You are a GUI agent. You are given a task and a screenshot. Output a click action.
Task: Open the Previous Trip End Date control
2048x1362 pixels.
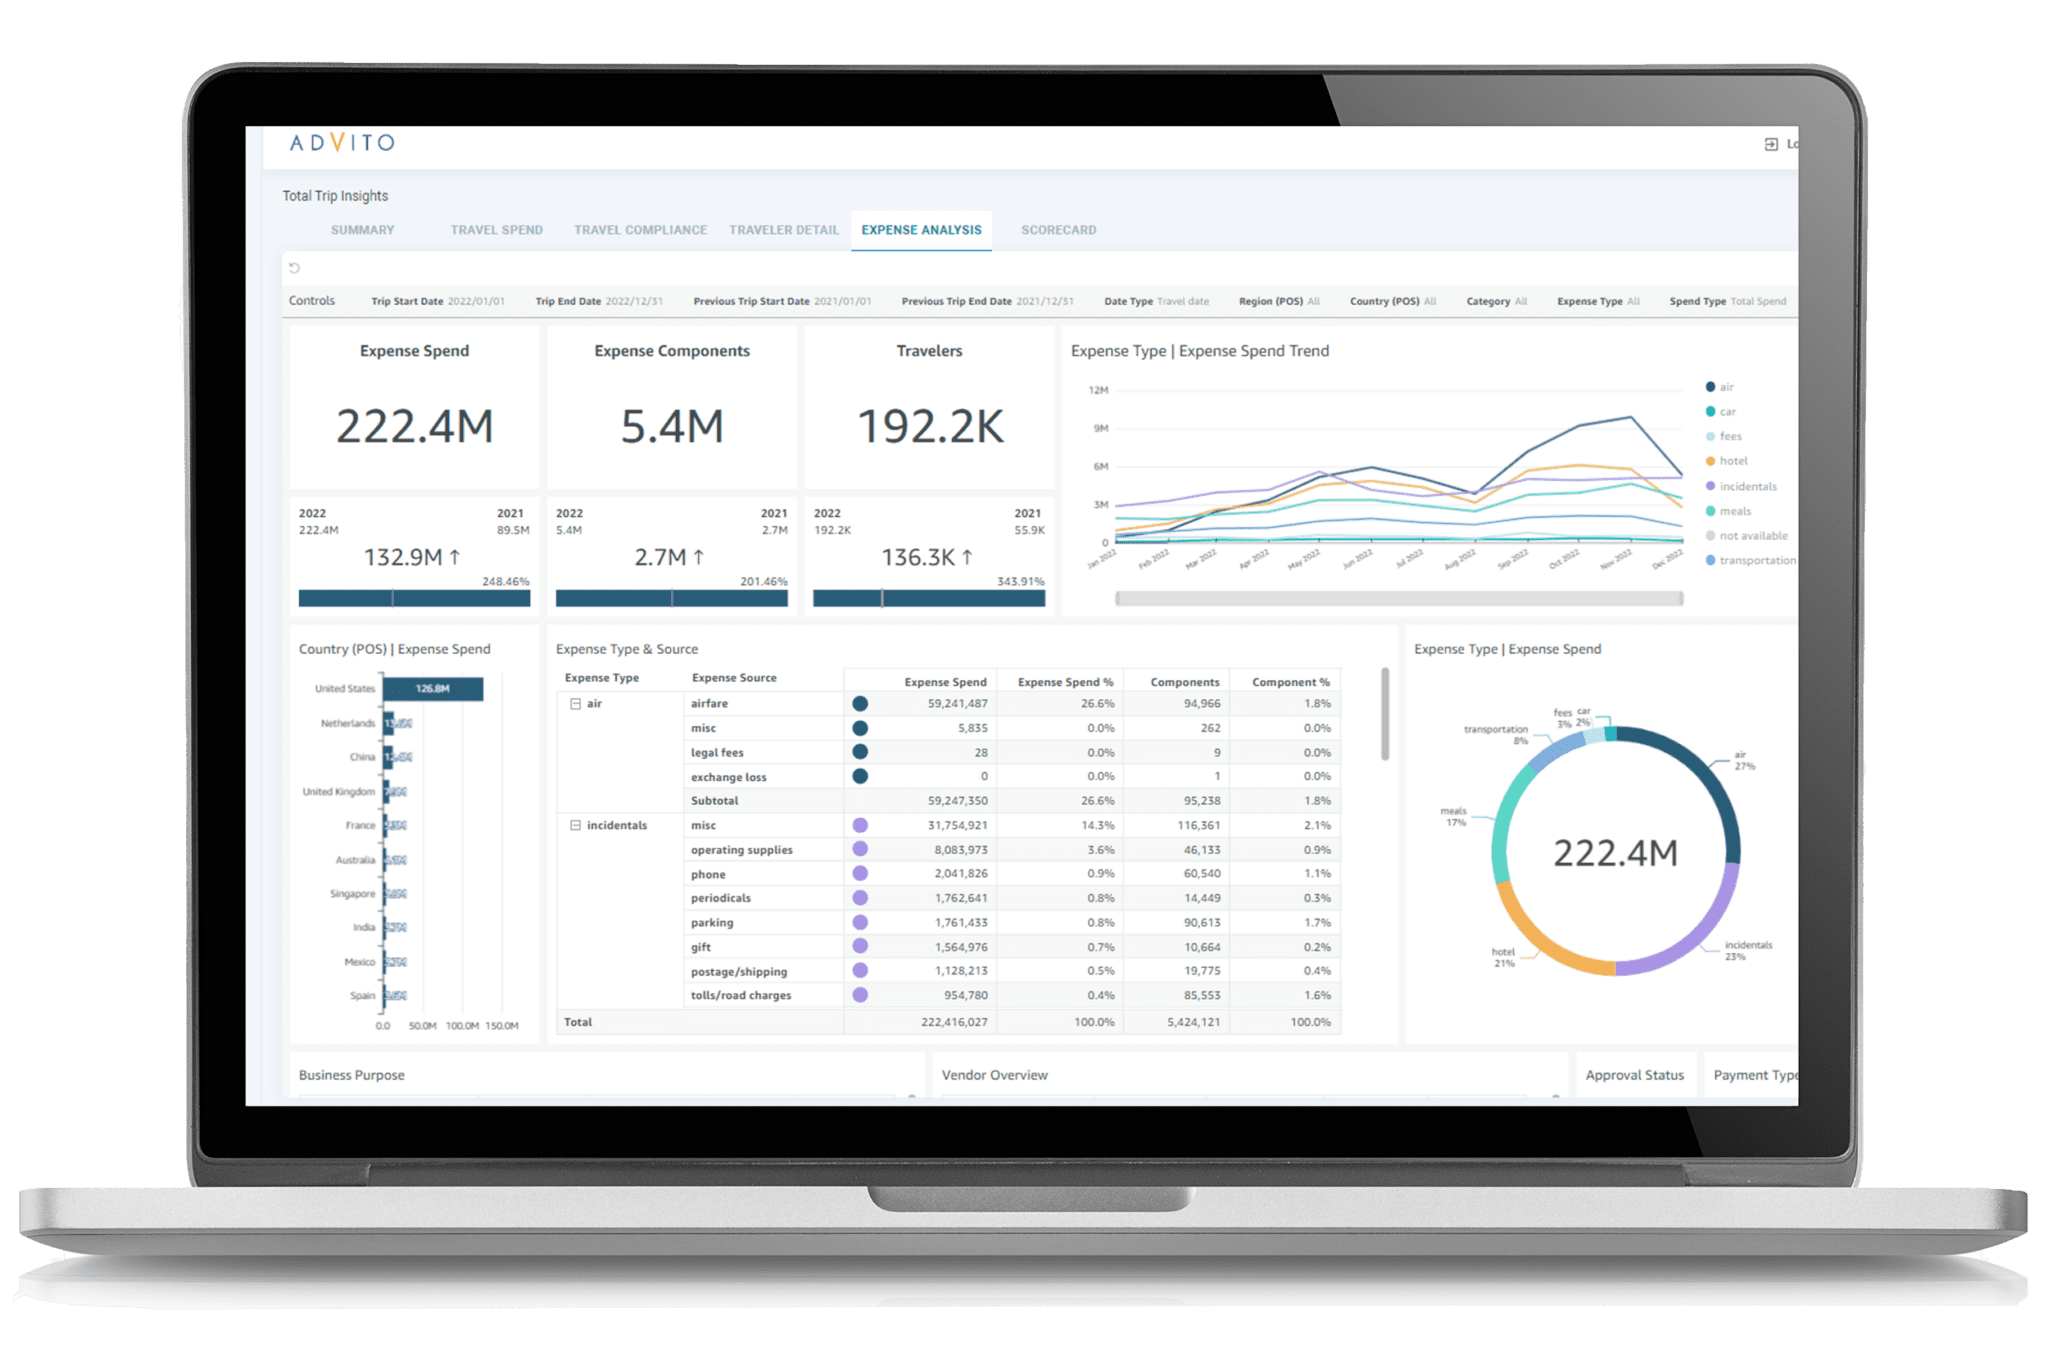click(x=987, y=301)
